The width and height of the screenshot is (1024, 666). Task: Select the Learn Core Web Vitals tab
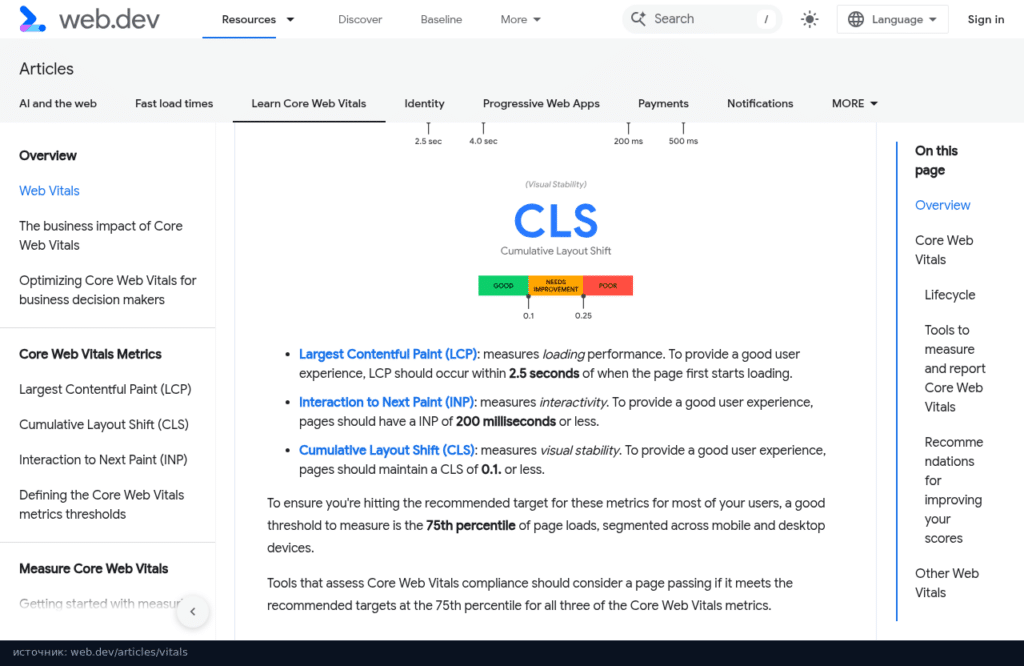[x=309, y=103]
